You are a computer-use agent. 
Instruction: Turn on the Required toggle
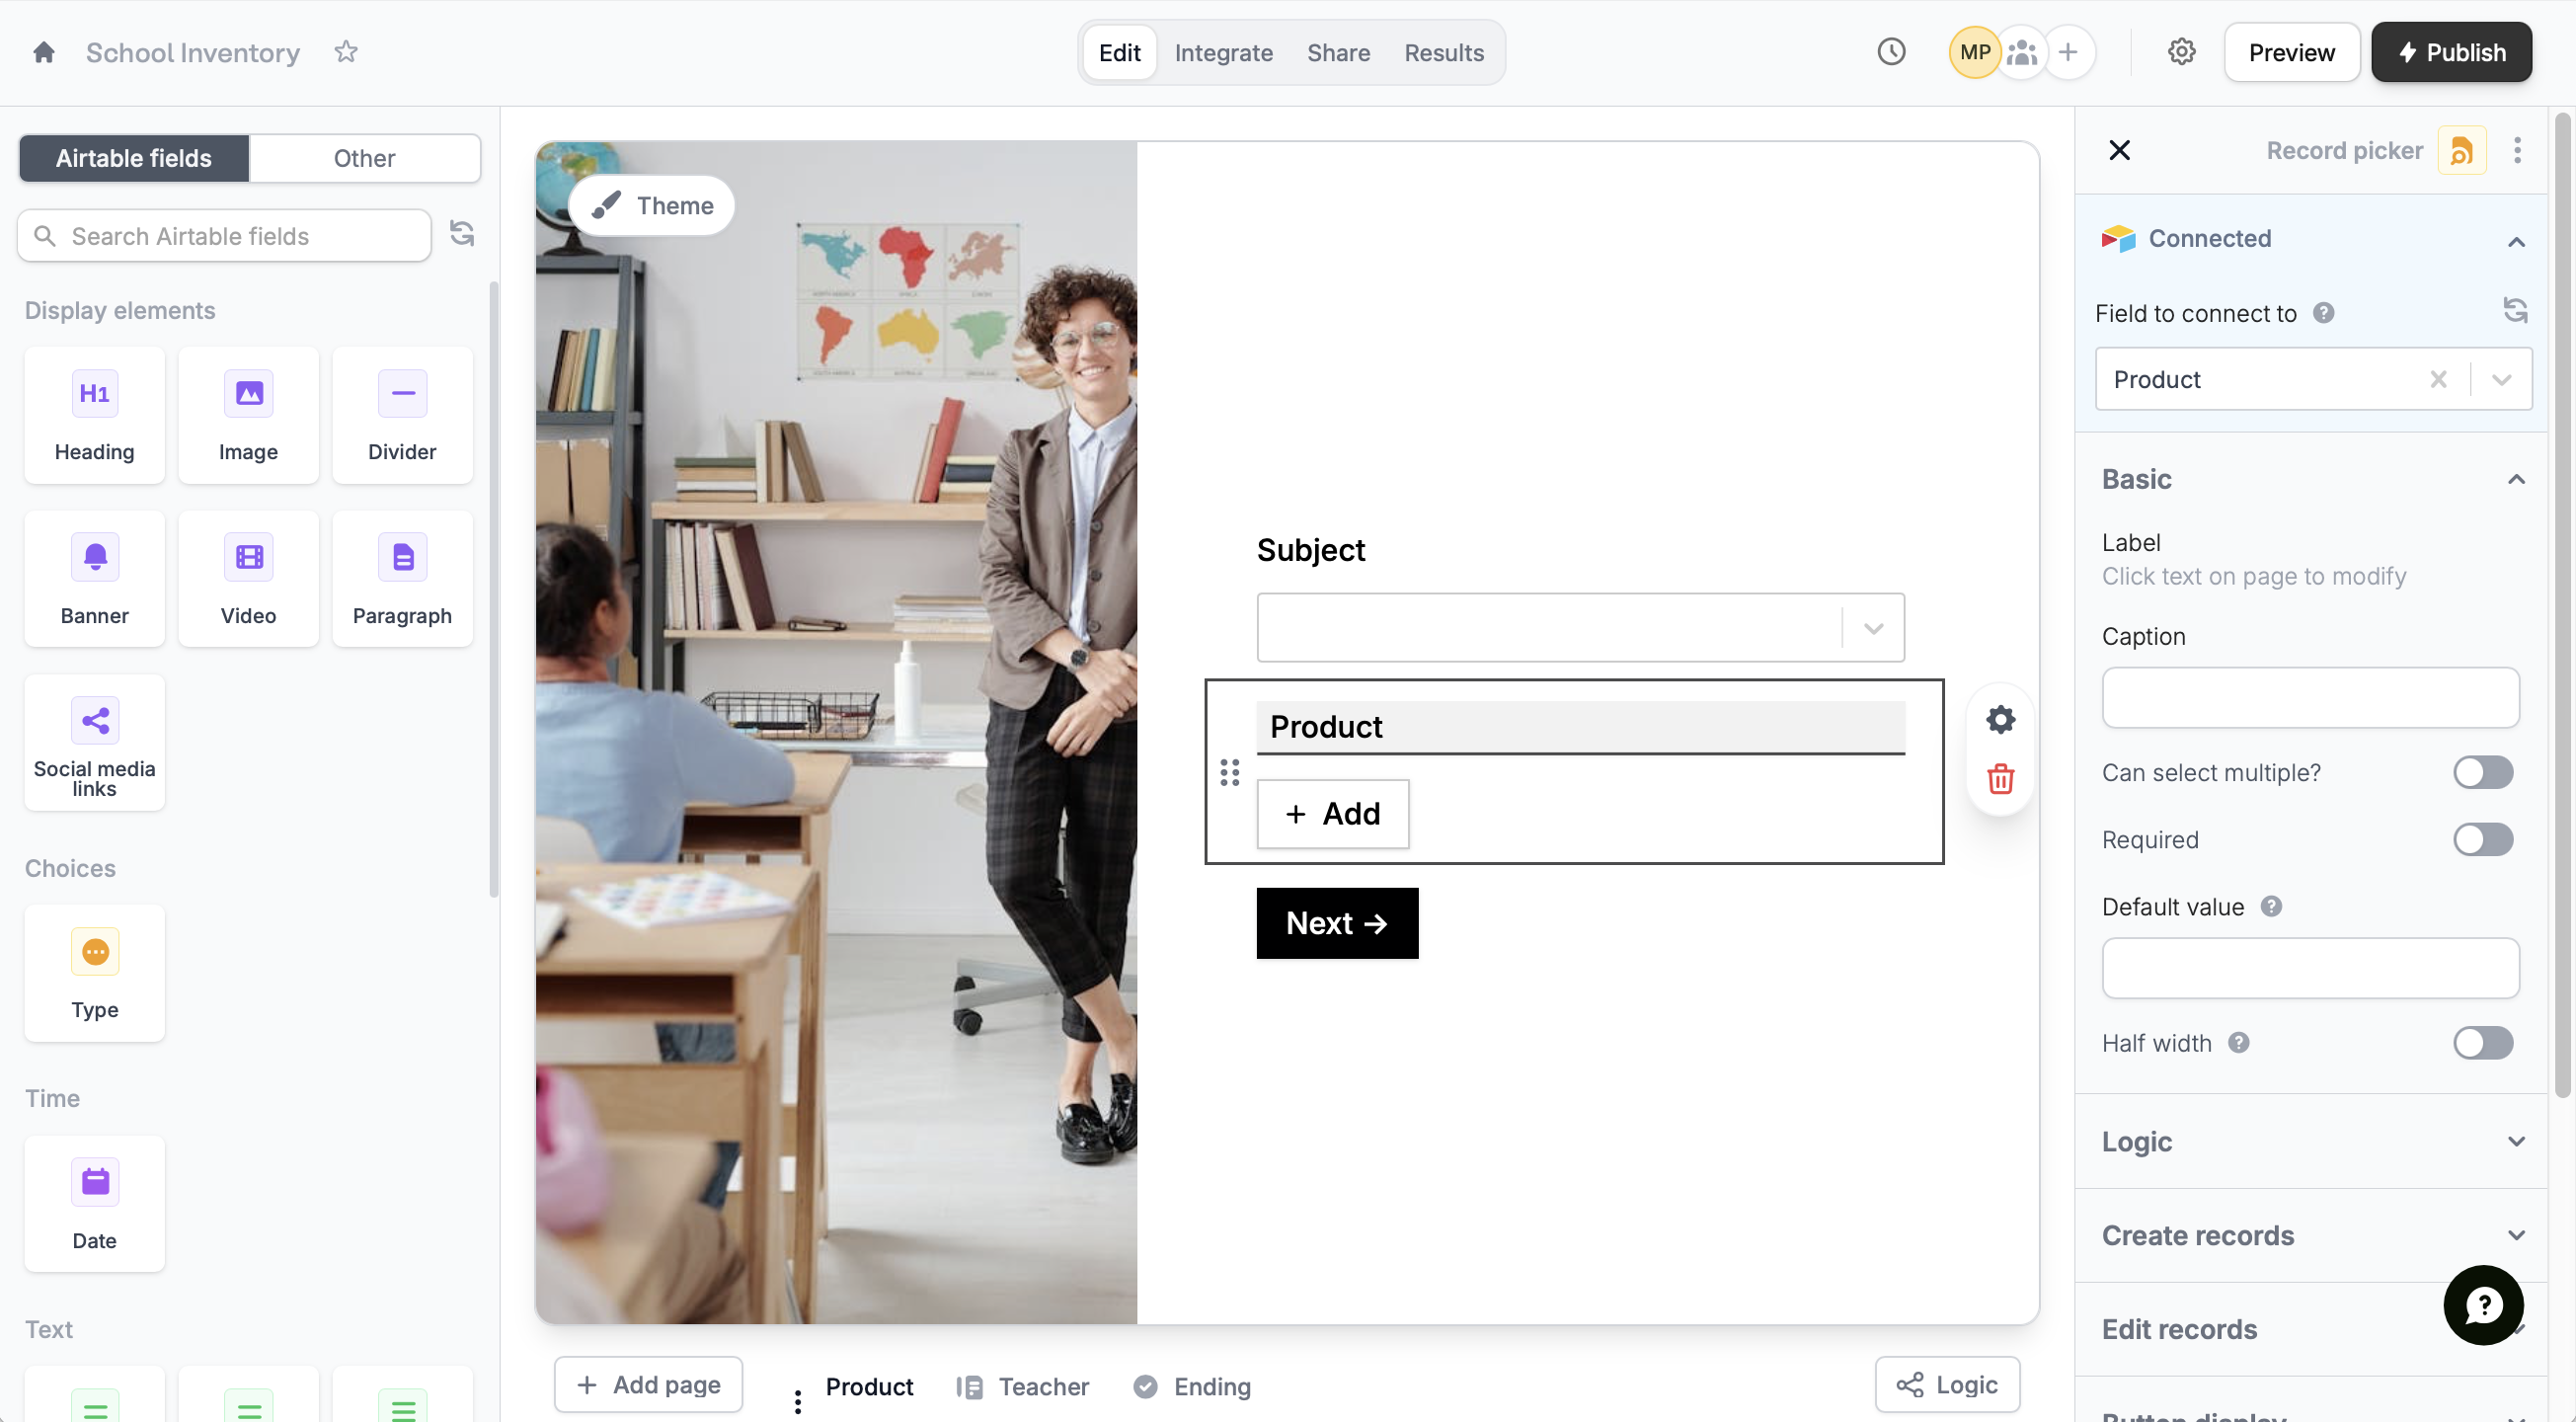pyautogui.click(x=2482, y=839)
